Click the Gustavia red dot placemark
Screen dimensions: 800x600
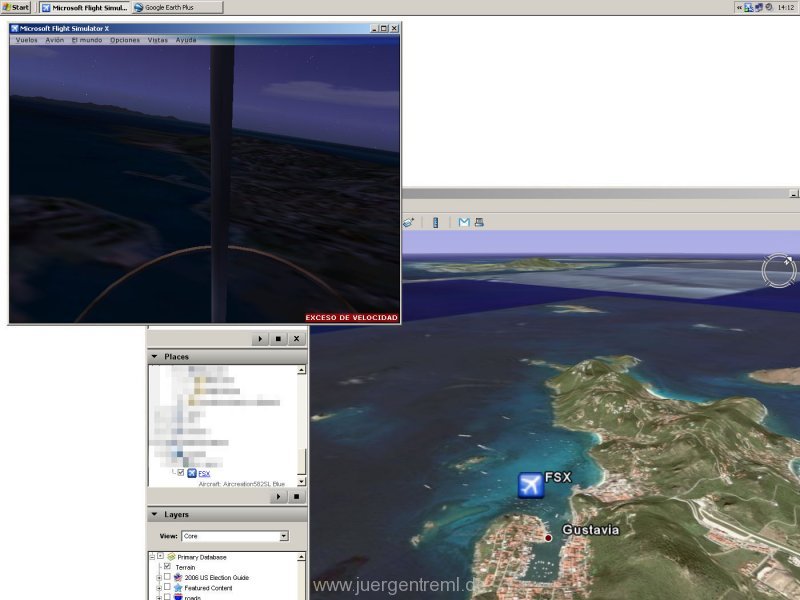tap(548, 538)
